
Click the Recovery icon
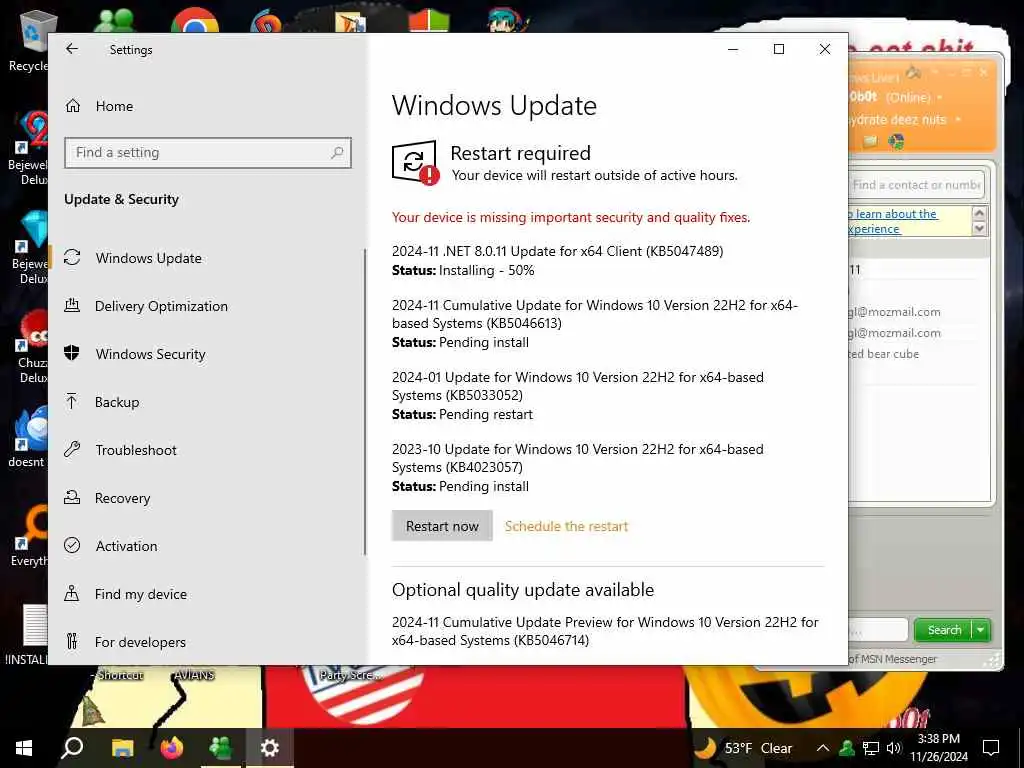click(72, 498)
